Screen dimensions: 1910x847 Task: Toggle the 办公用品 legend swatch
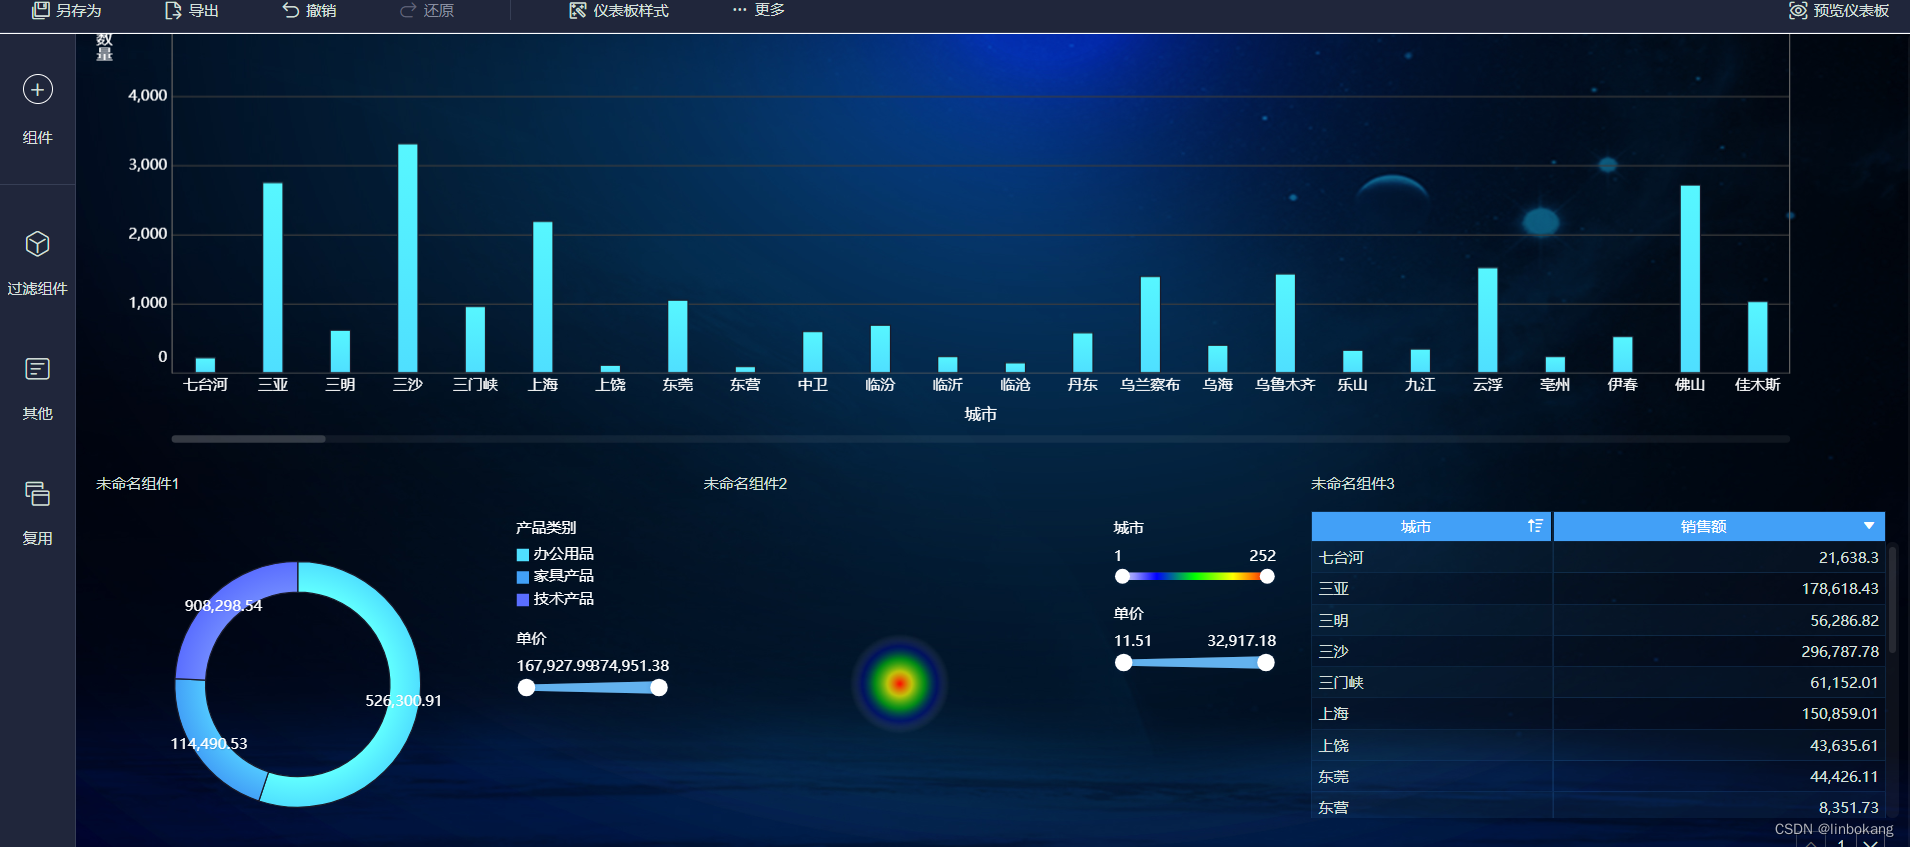pyautogui.click(x=522, y=555)
